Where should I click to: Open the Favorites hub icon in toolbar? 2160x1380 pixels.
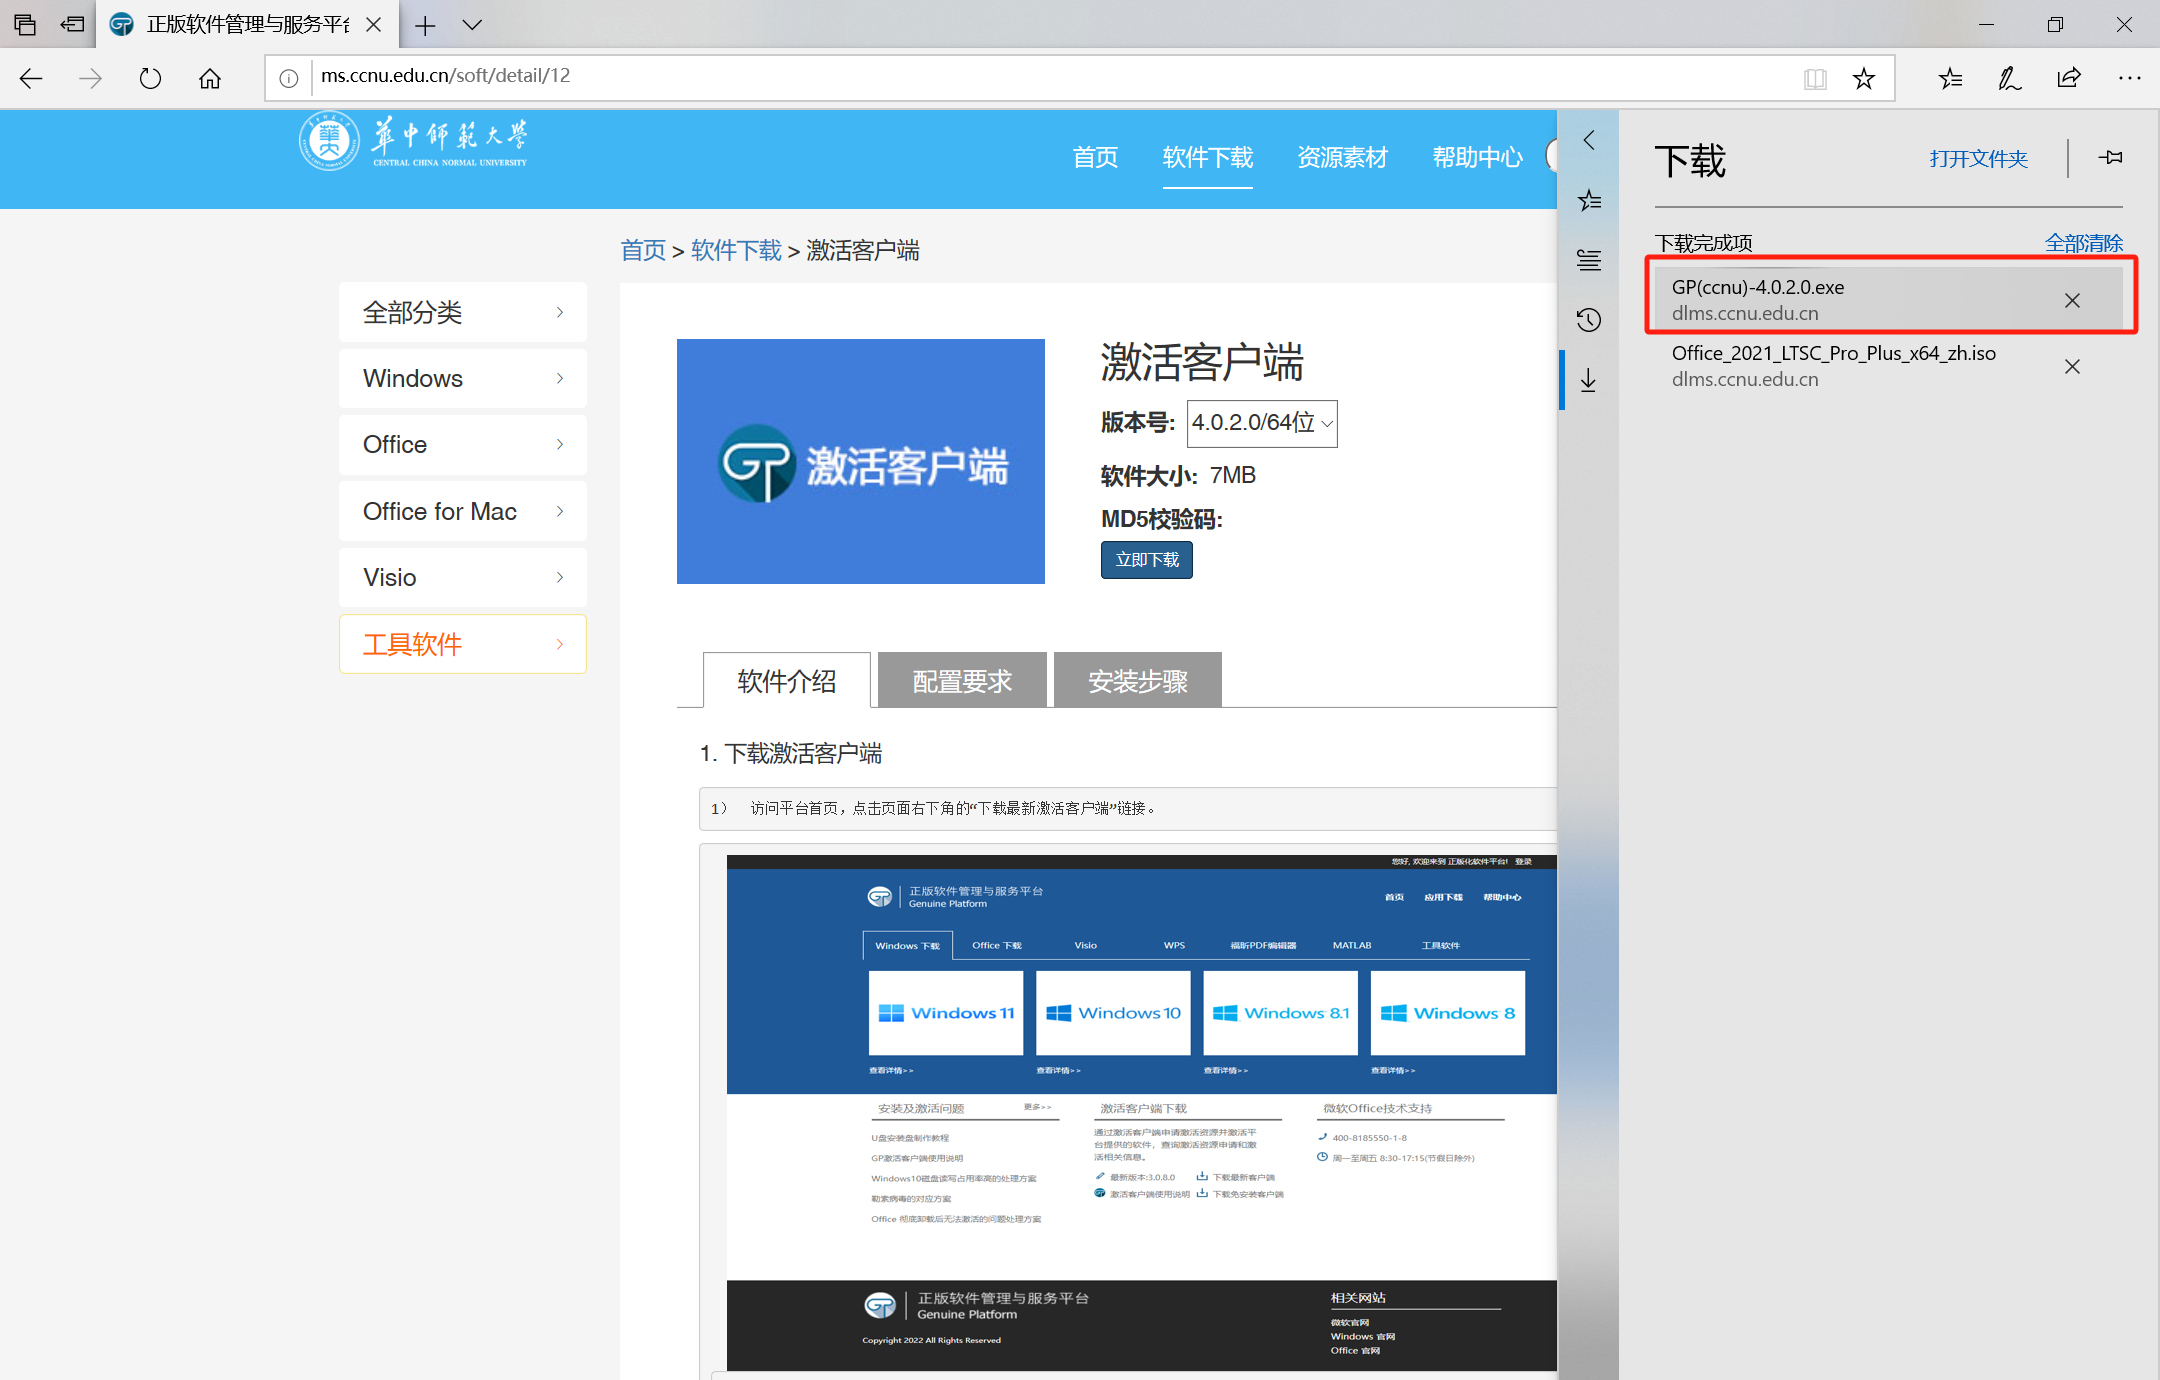[1950, 78]
